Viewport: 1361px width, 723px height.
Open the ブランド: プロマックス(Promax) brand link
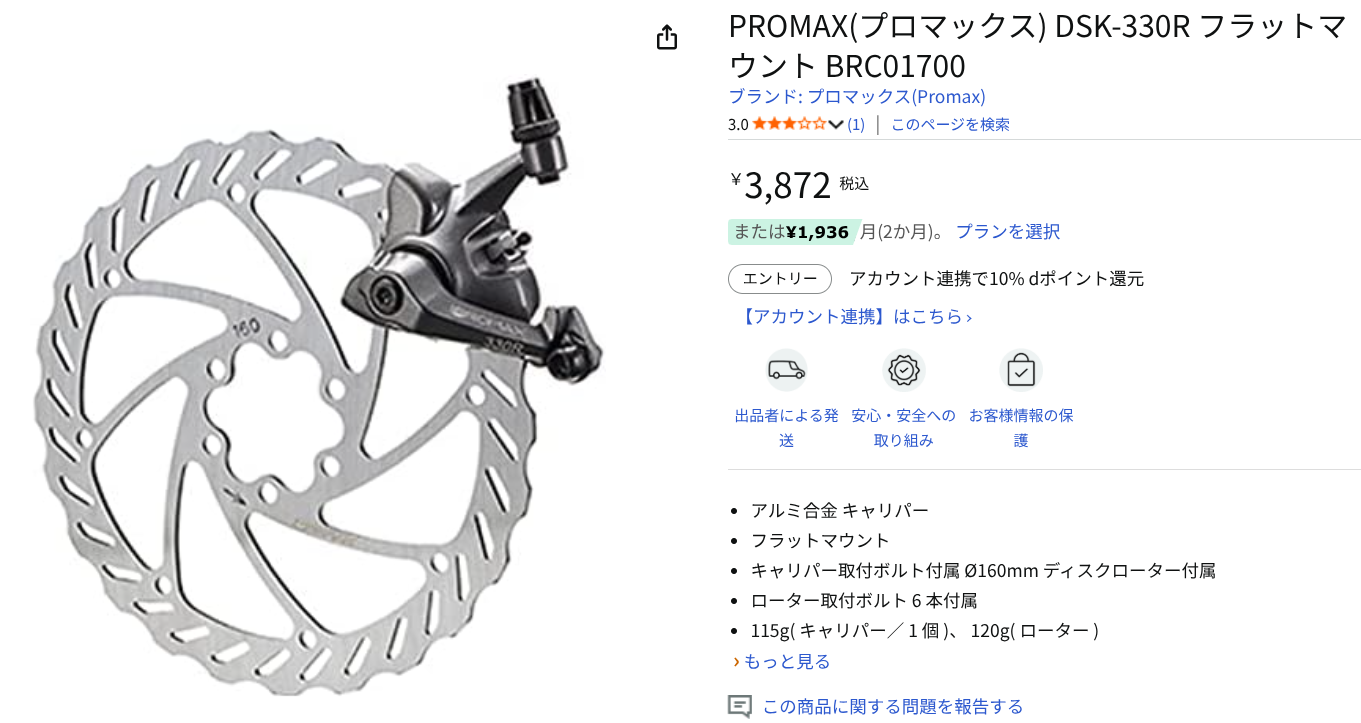pyautogui.click(x=857, y=97)
